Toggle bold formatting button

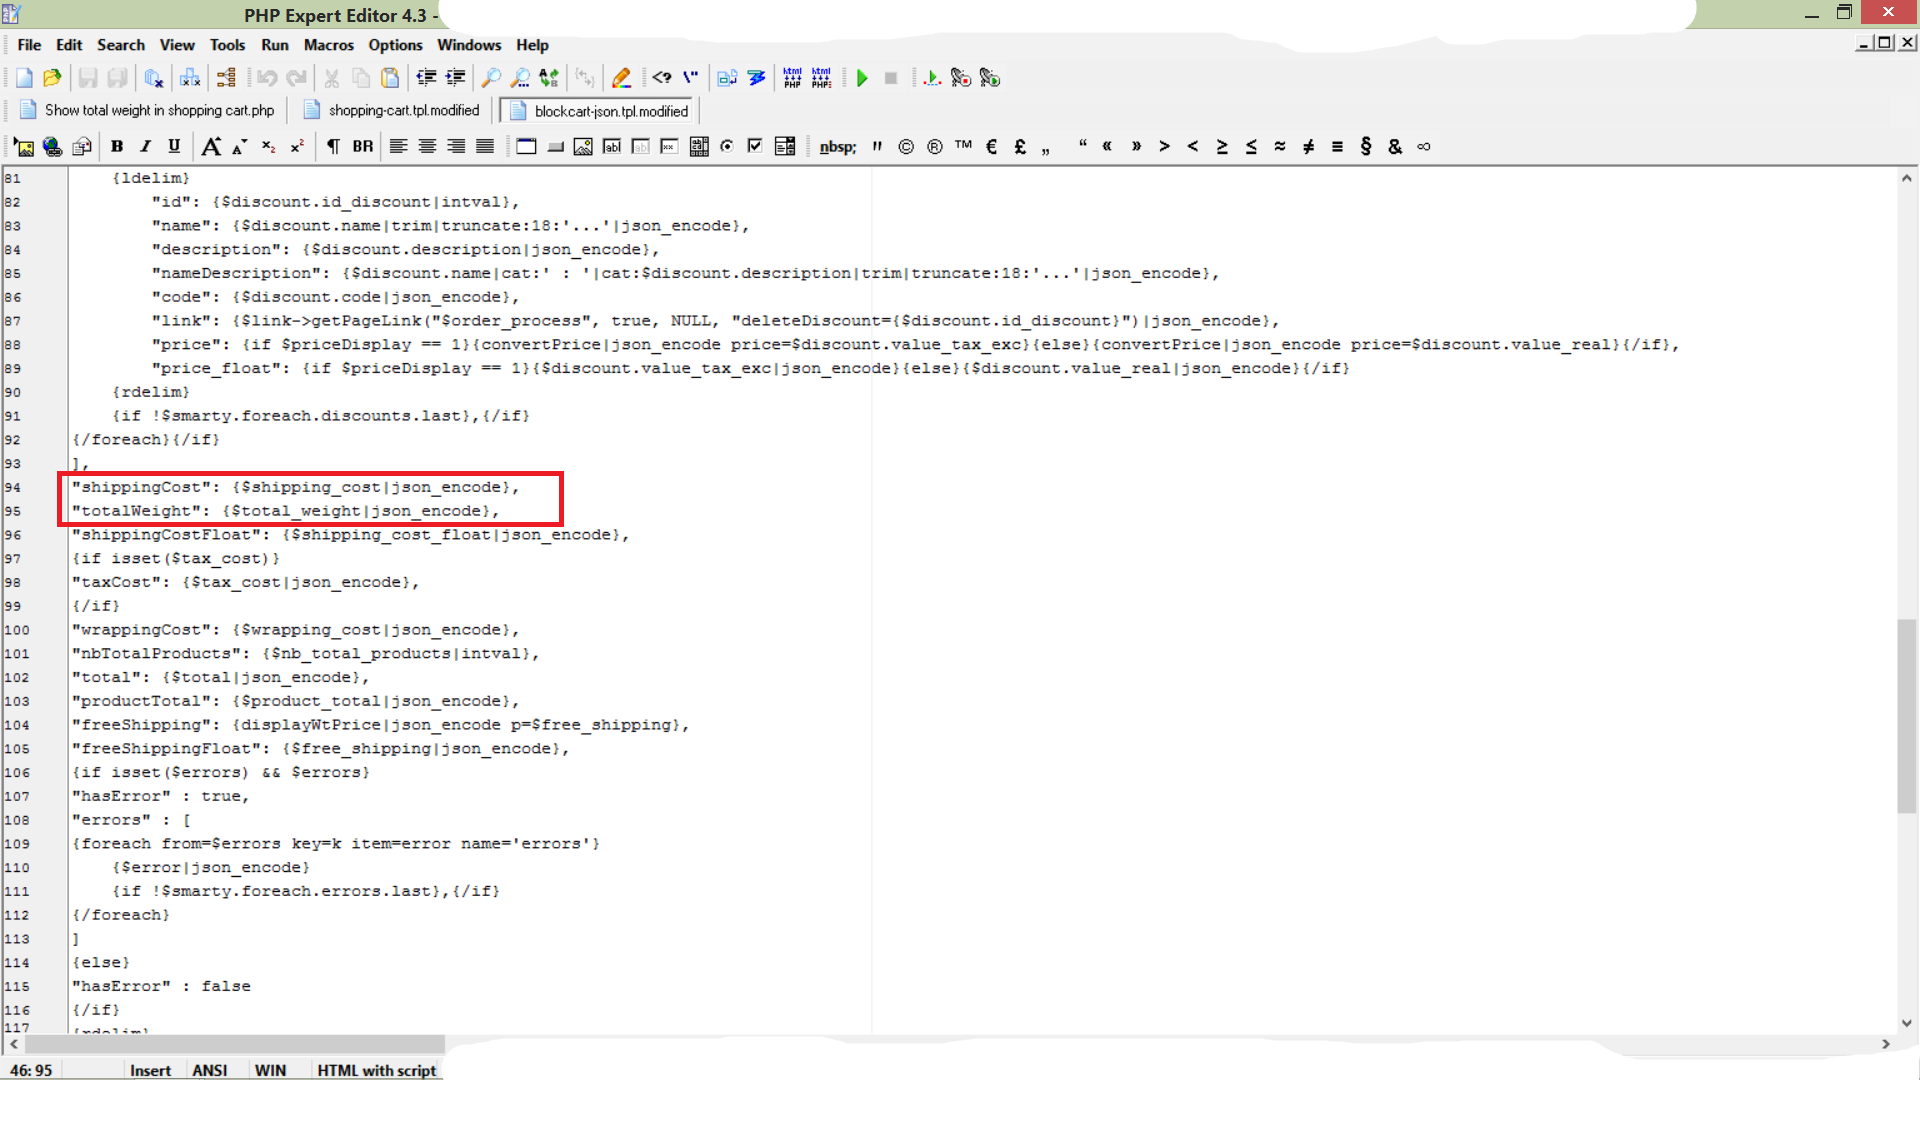pyautogui.click(x=117, y=147)
